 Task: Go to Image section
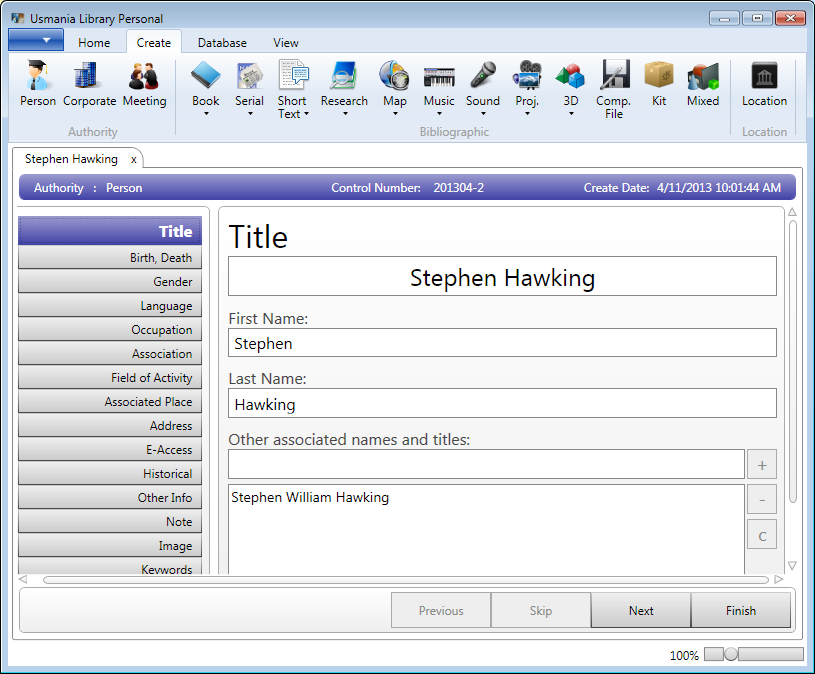point(110,545)
